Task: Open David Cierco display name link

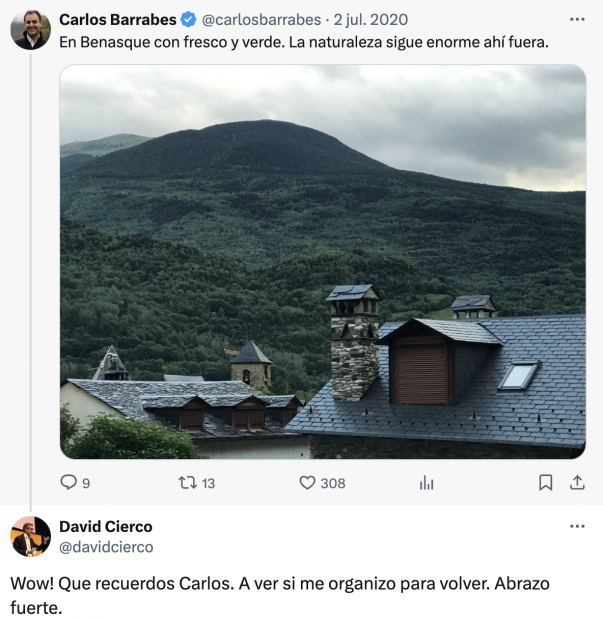Action: point(106,526)
